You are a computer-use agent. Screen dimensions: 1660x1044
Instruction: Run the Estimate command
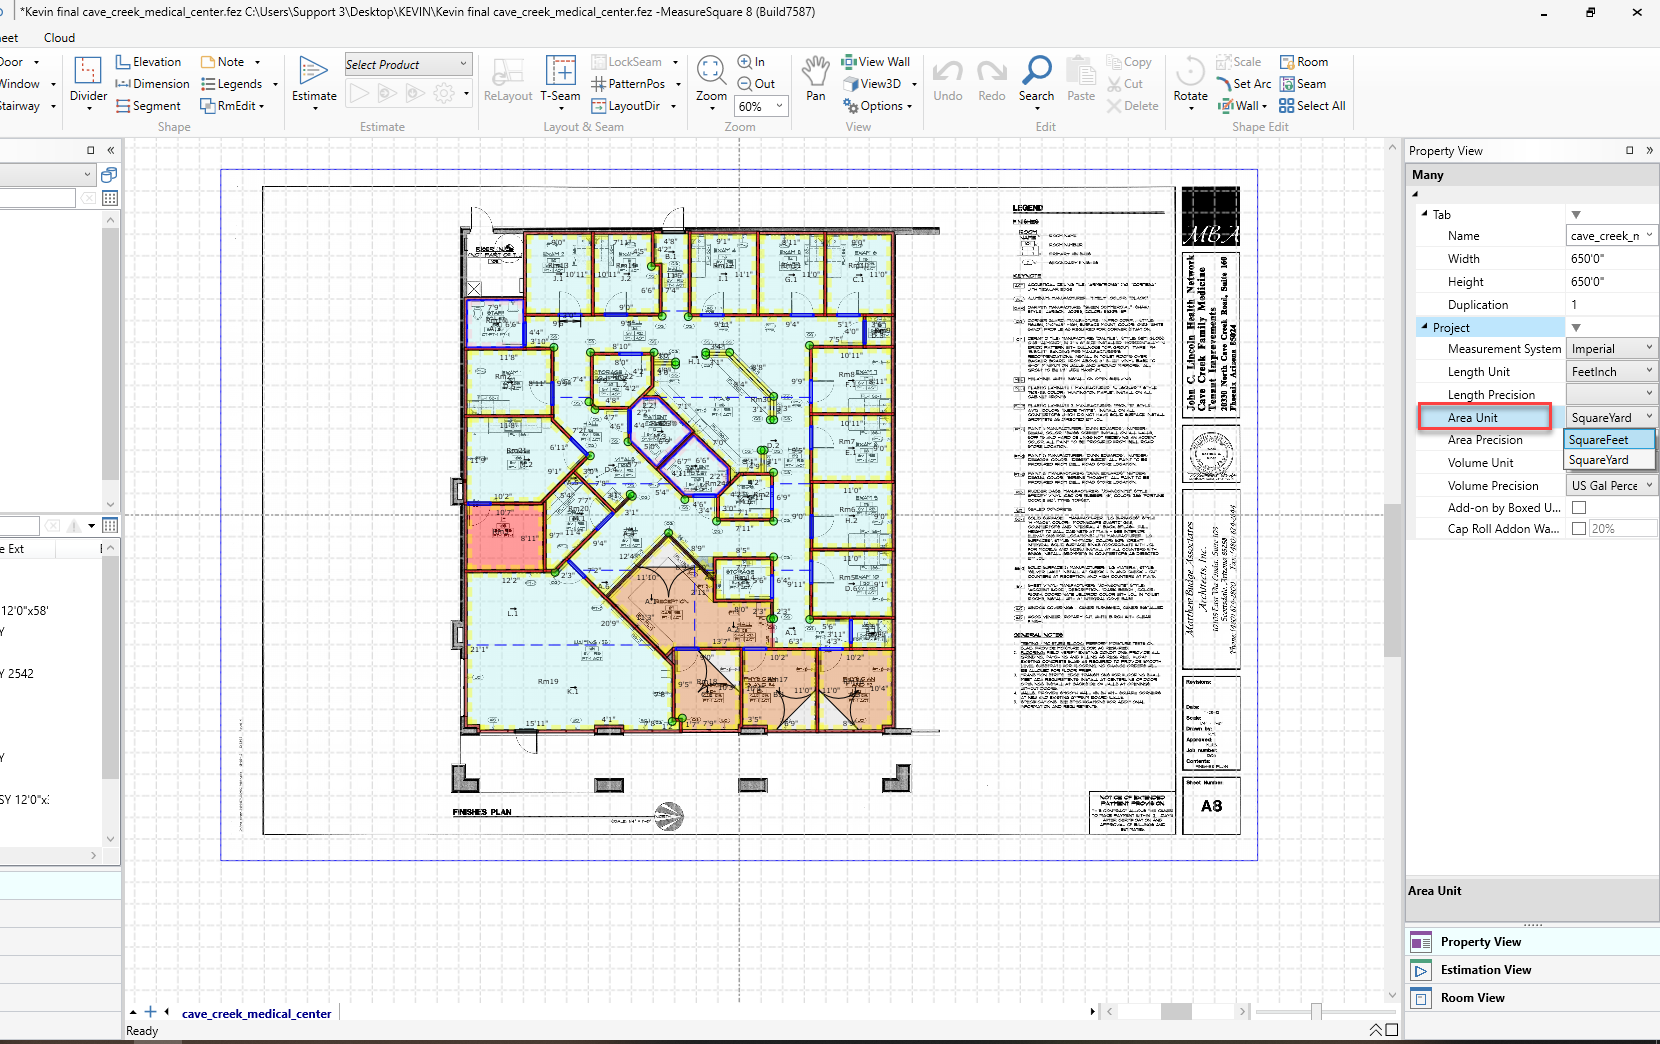(314, 80)
